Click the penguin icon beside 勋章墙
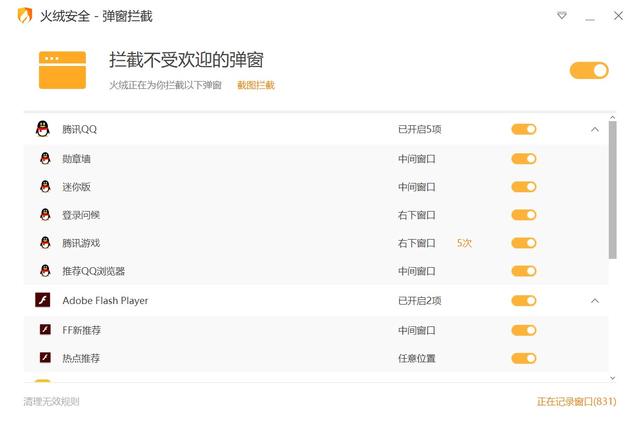640x421 pixels. pos(45,158)
